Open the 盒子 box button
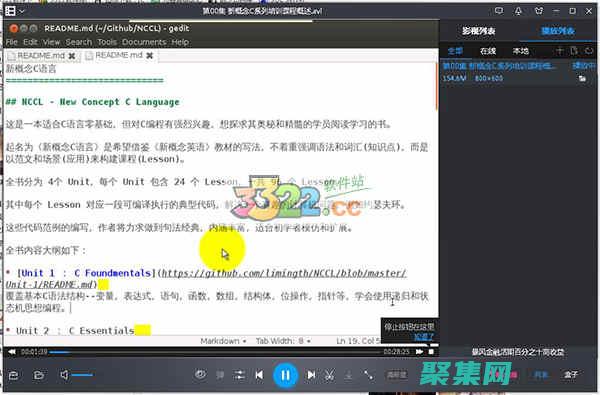600x395 pixels. (571, 375)
